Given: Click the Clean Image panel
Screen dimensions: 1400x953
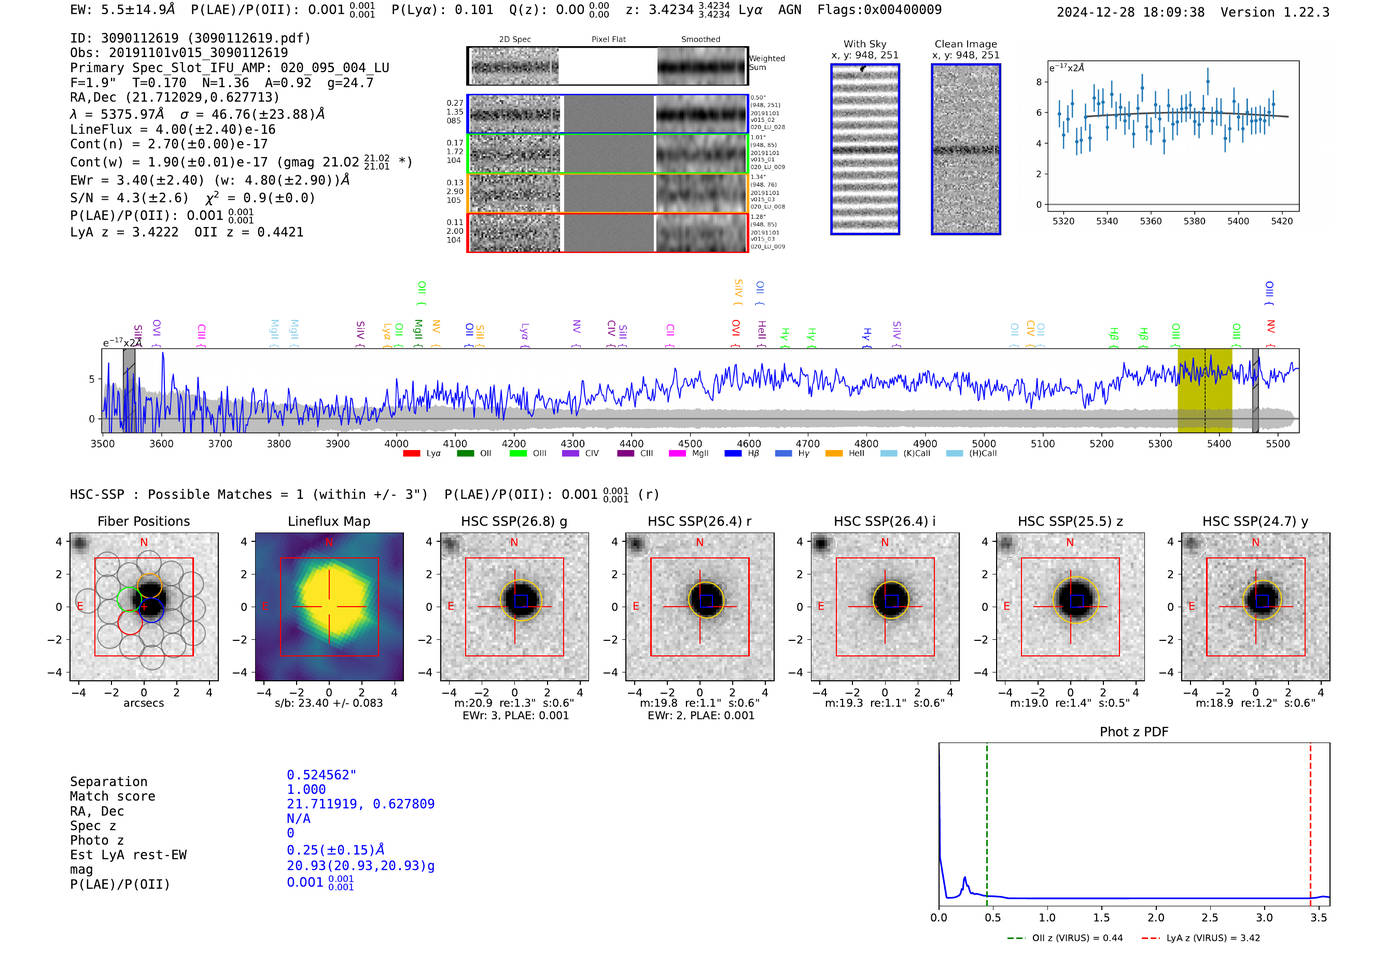Looking at the screenshot, I should click(966, 149).
